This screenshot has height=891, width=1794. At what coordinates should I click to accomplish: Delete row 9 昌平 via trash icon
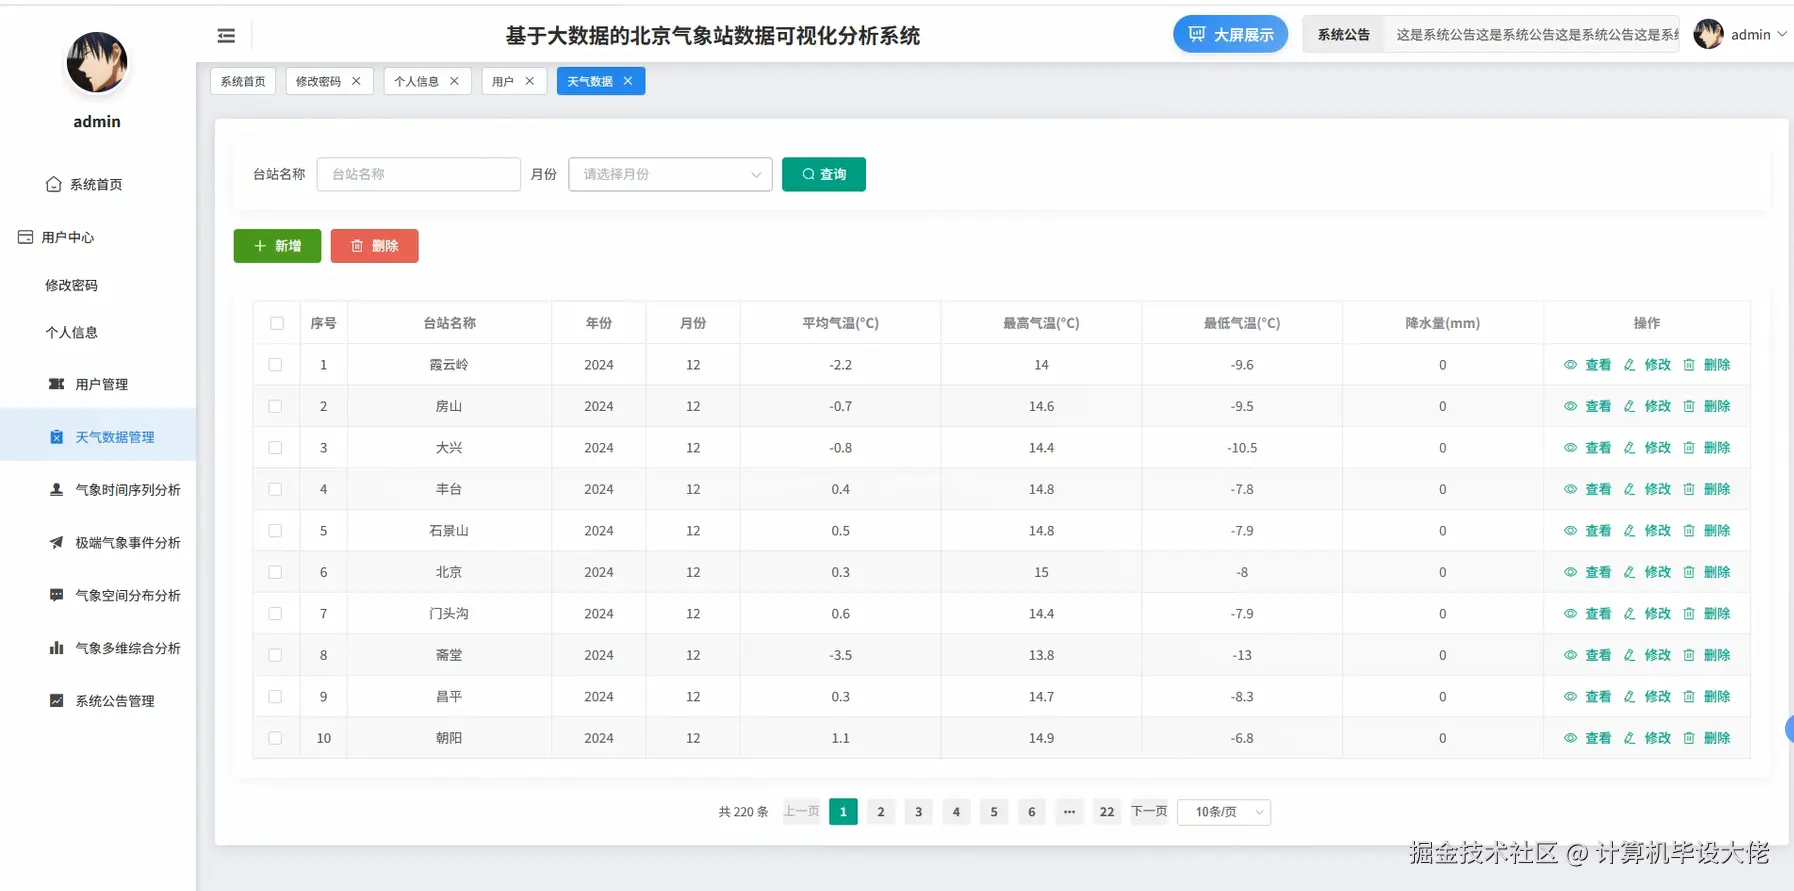[x=1689, y=697]
